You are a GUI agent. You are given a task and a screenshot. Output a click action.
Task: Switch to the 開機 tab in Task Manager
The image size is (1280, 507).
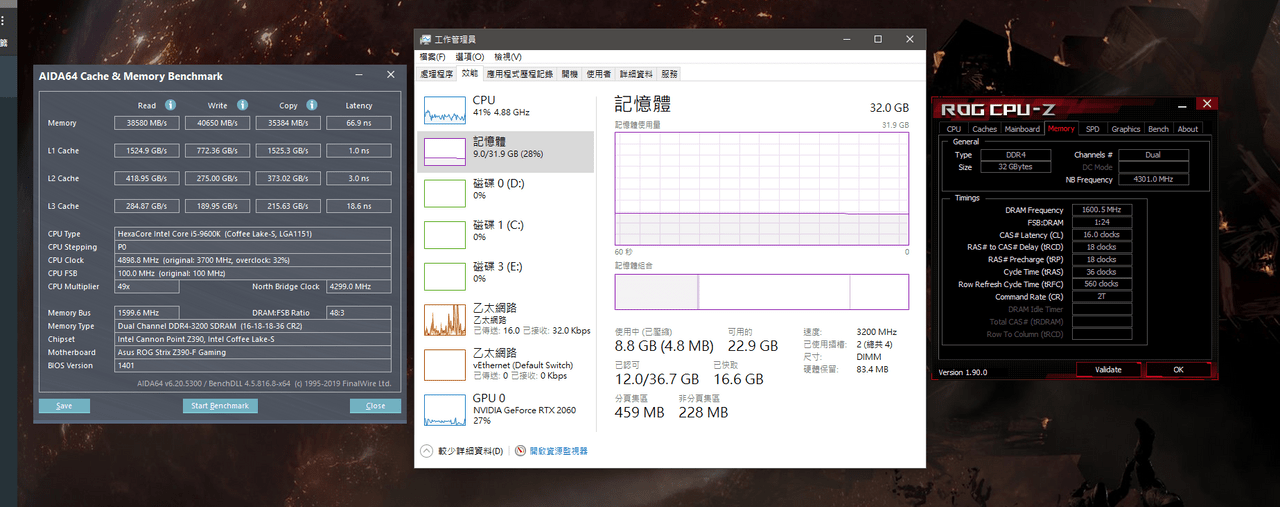[570, 74]
